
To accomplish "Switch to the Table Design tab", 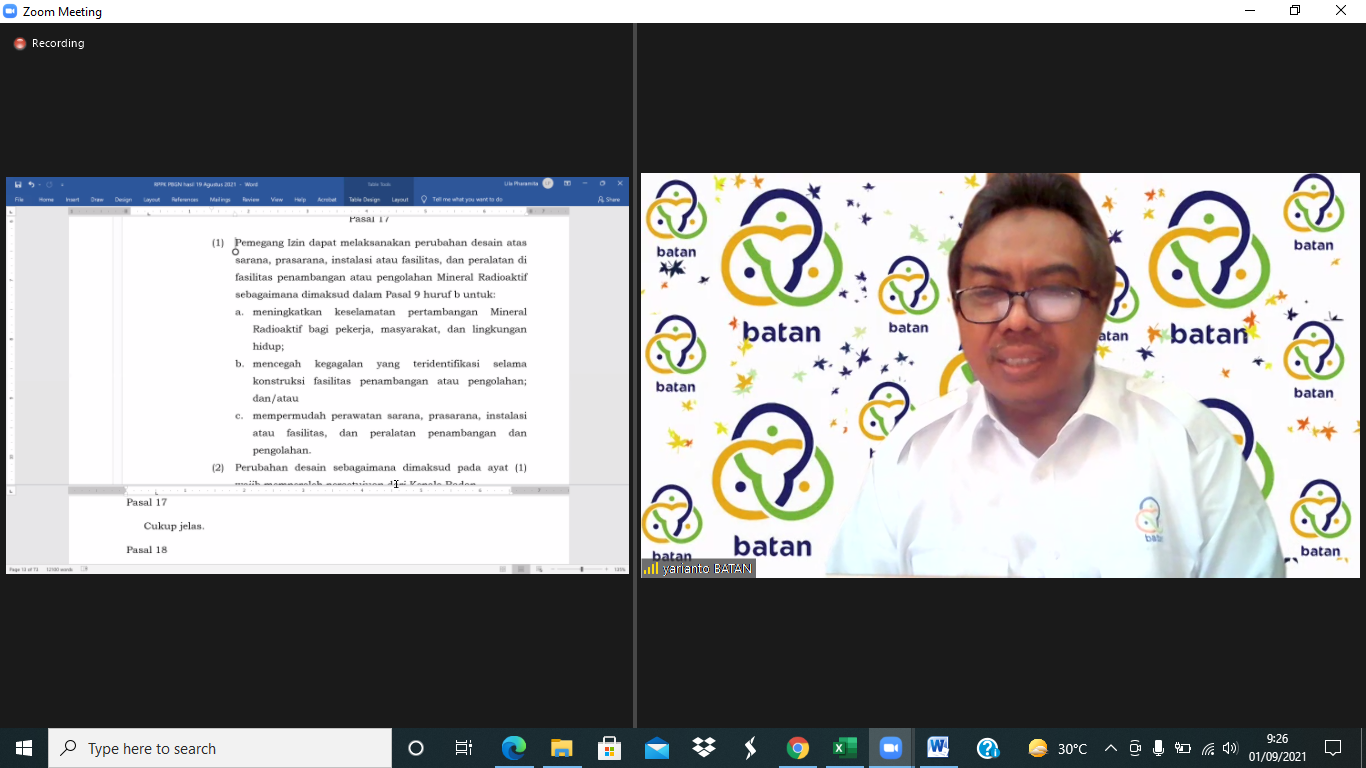I will tap(364, 199).
